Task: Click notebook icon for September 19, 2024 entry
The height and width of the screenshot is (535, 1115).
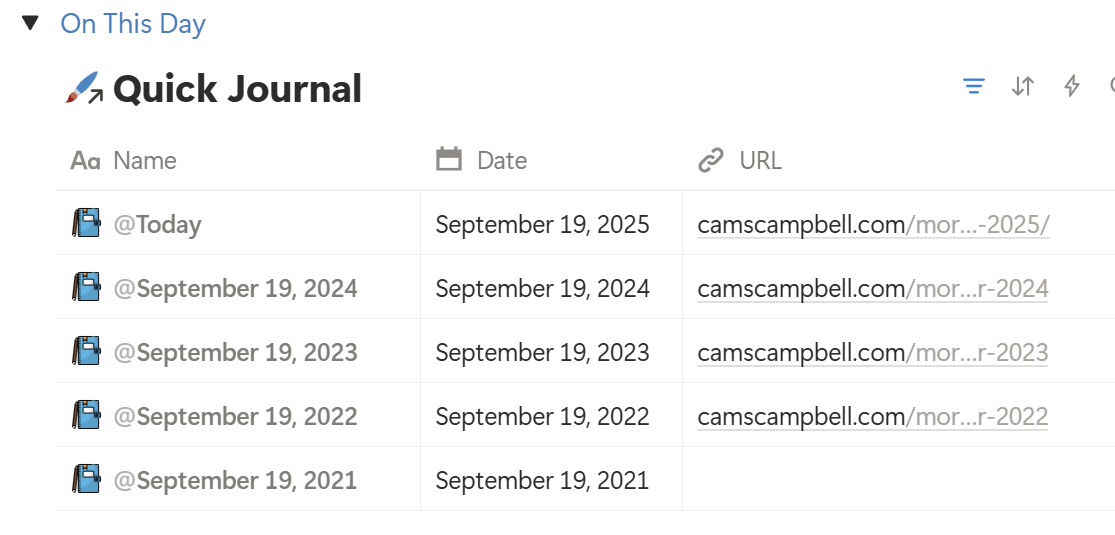Action: tap(87, 288)
